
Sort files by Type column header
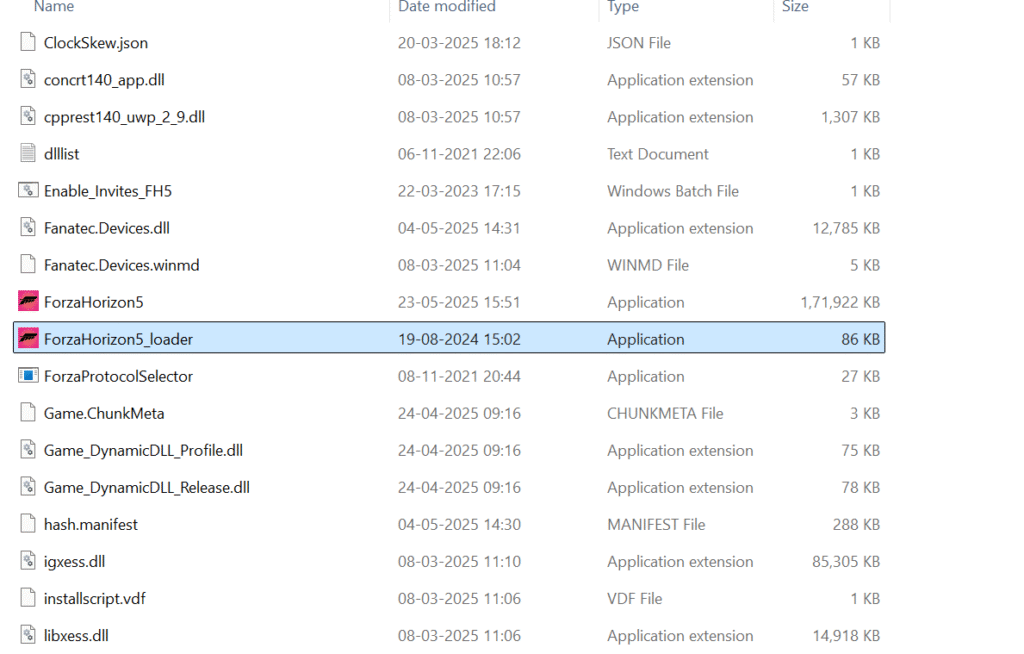[623, 7]
